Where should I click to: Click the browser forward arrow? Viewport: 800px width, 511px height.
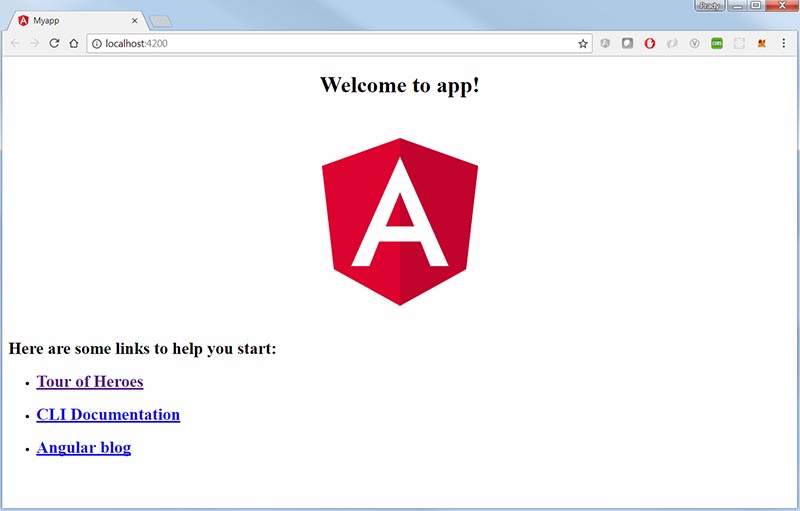[34, 43]
